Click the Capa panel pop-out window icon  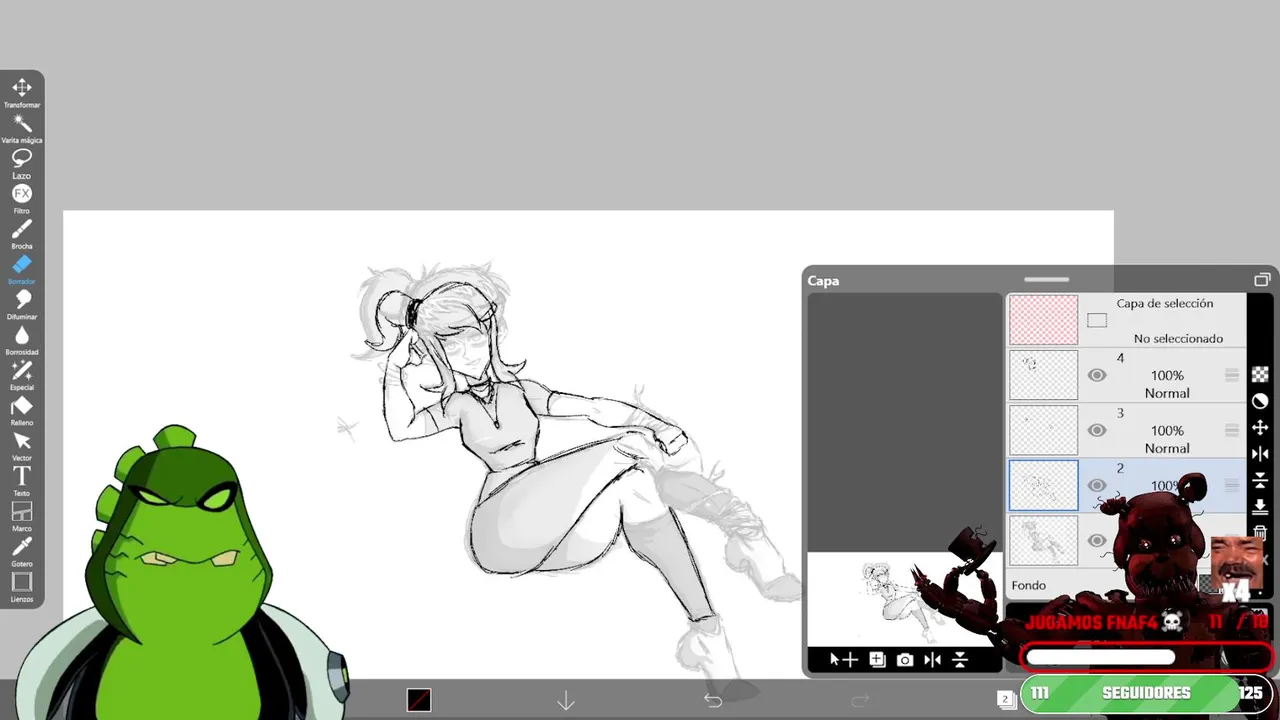point(1262,280)
